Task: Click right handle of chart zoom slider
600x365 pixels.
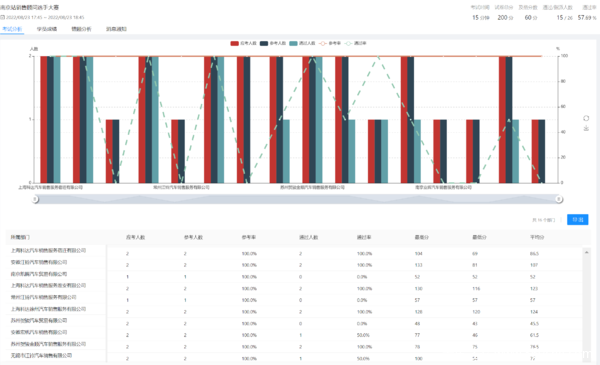Action: pyautogui.click(x=559, y=199)
